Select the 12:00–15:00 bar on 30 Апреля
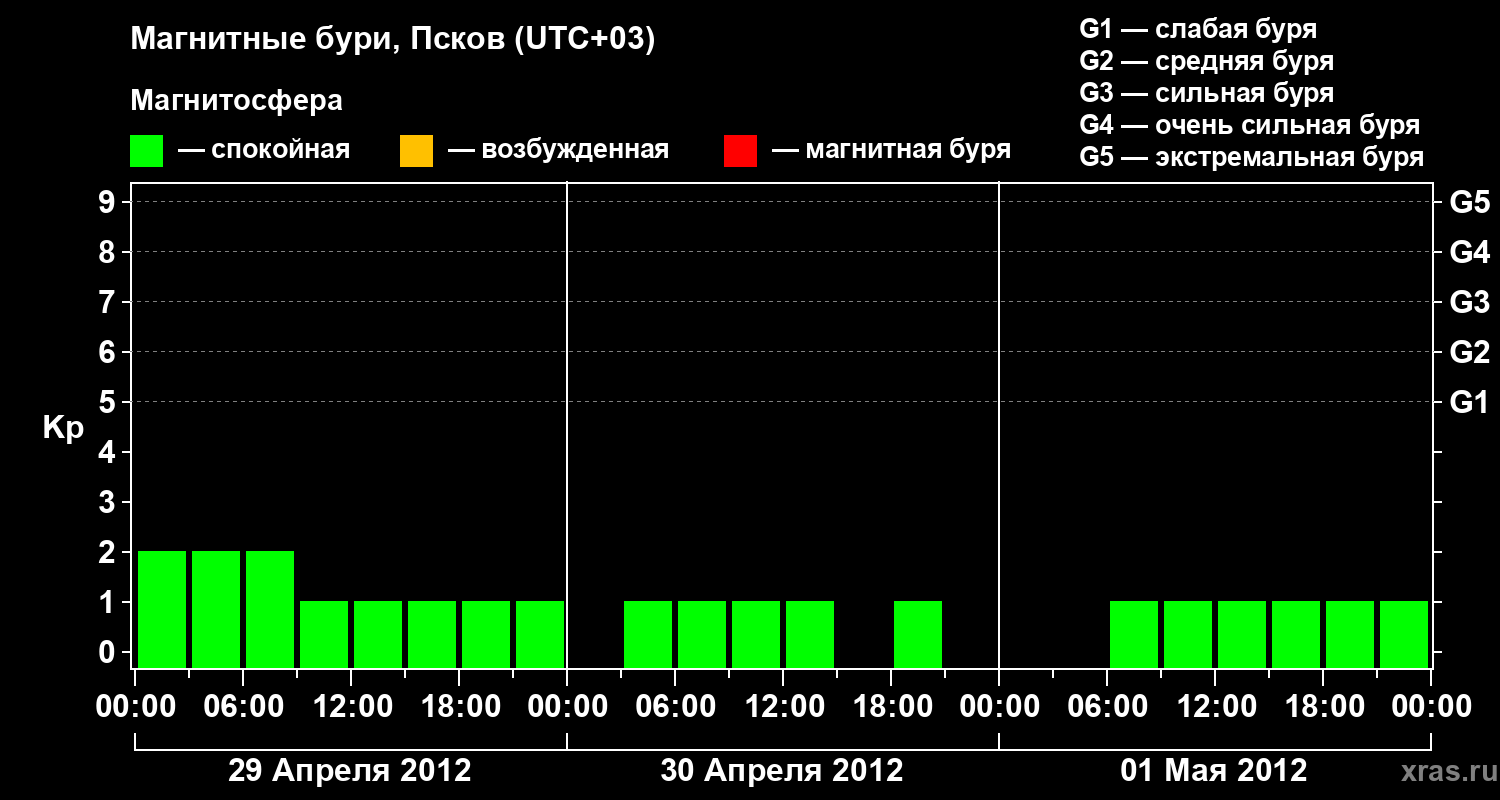This screenshot has width=1500, height=800. click(x=810, y=634)
